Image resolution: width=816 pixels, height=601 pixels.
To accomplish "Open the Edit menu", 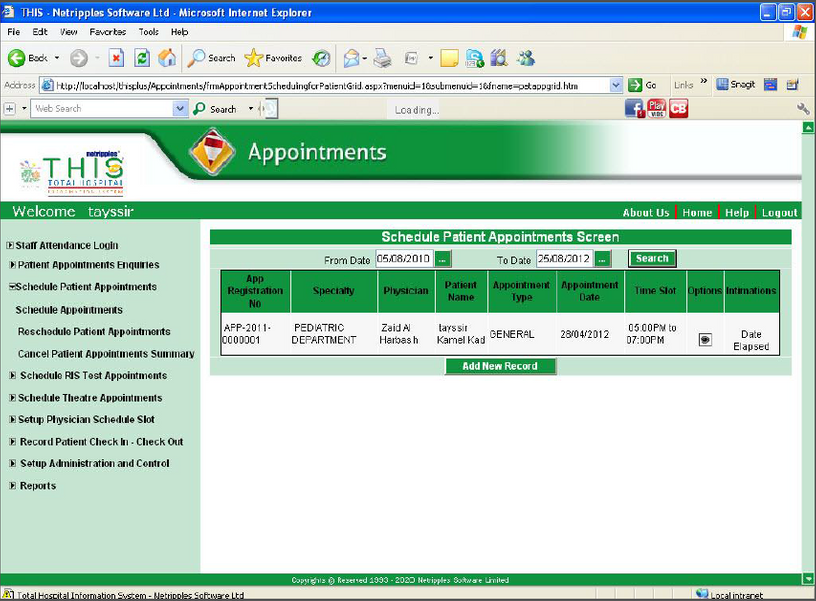I will [x=40, y=32].
